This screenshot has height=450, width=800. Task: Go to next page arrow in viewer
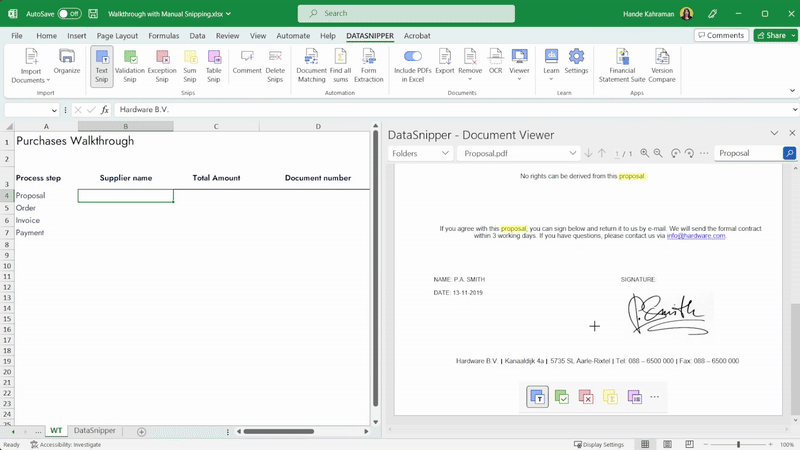(x=588, y=153)
